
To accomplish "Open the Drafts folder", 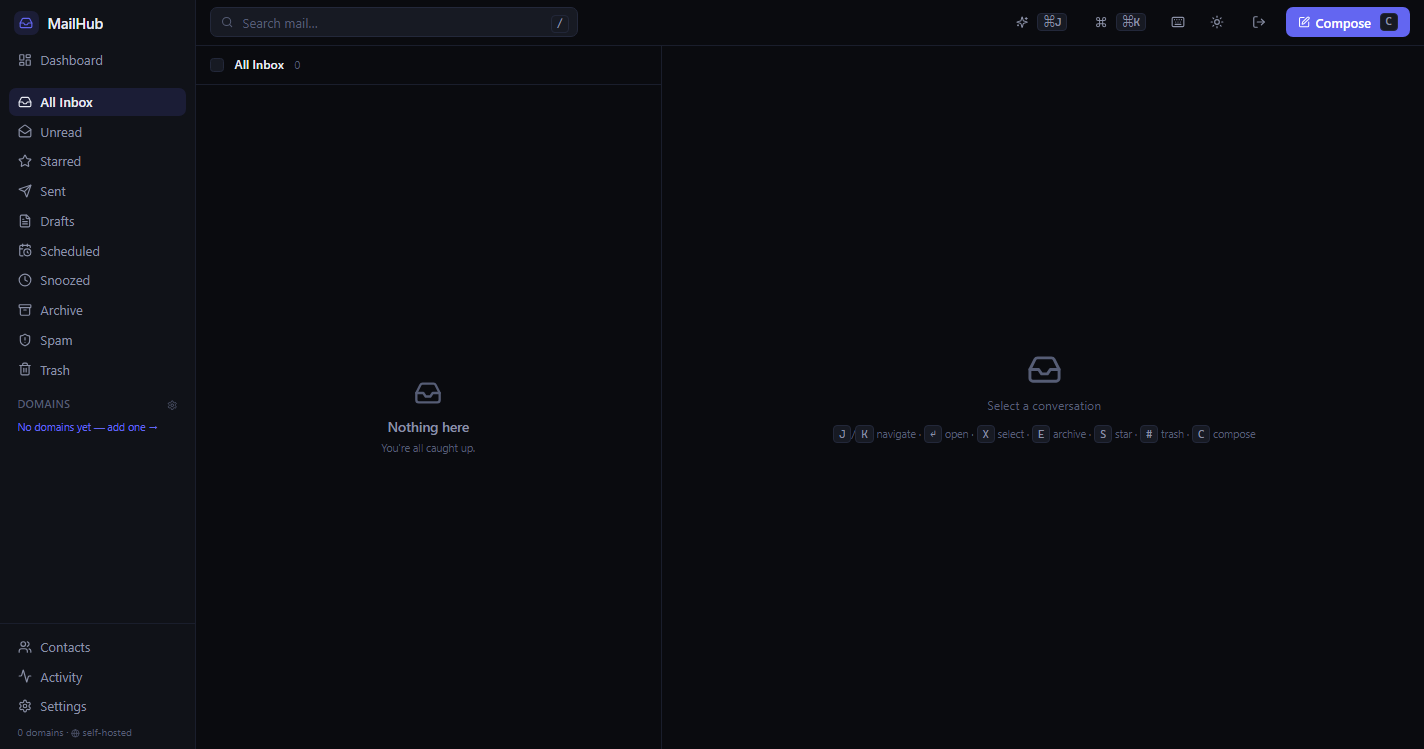I will tap(97, 221).
